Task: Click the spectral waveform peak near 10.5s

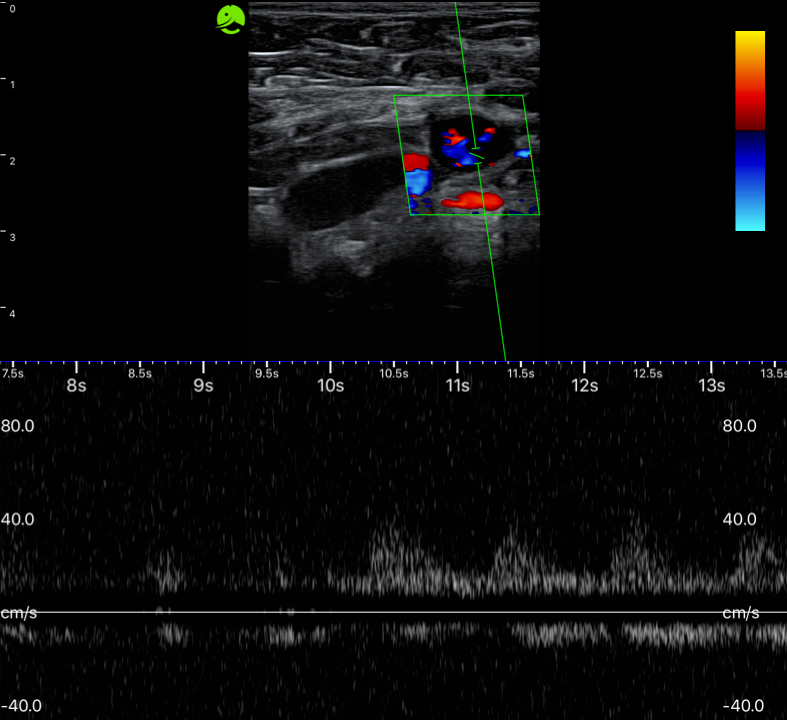Action: point(386,545)
